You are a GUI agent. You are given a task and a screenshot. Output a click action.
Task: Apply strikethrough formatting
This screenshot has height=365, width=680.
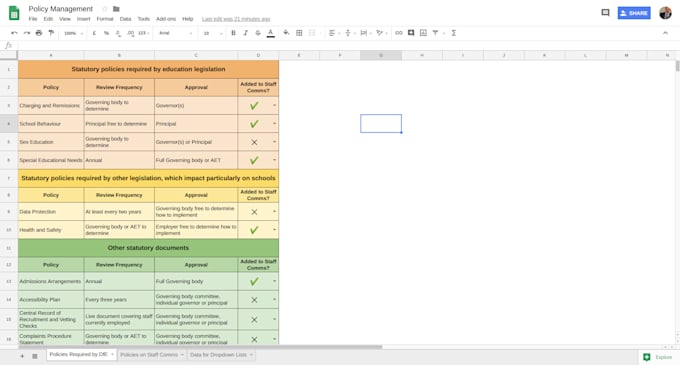coord(258,33)
